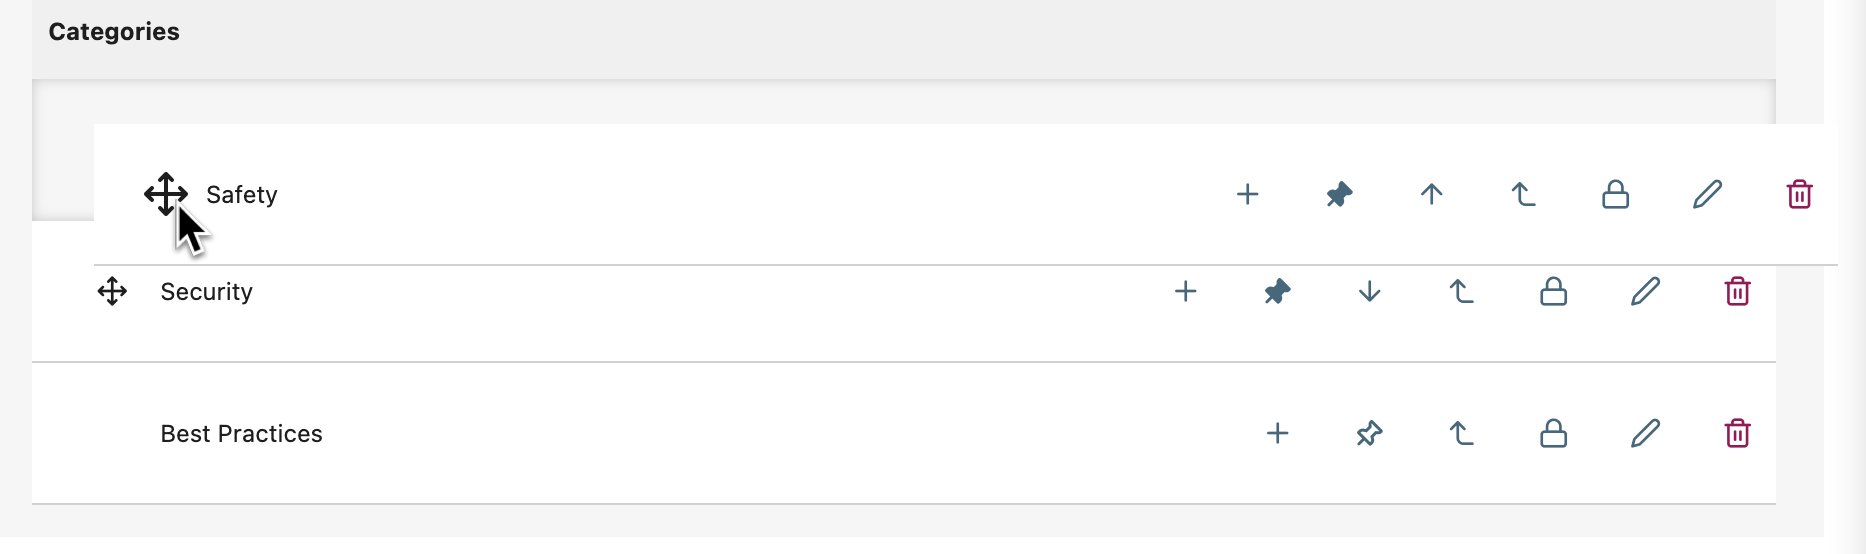Unpin the Security category
Image resolution: width=1866 pixels, height=554 pixels.
(1277, 291)
